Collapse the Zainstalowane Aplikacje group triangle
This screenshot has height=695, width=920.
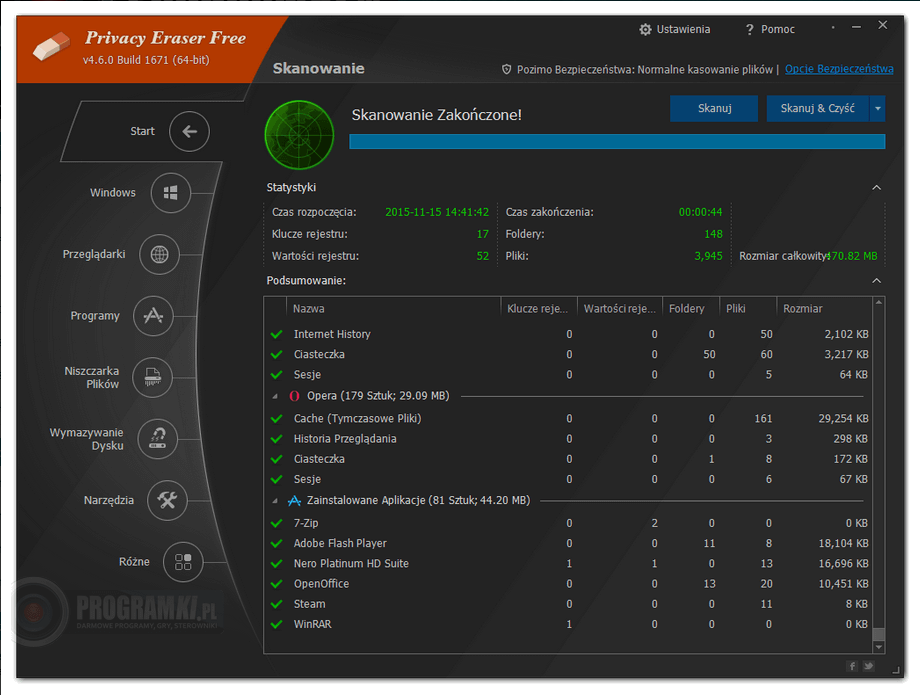coord(275,501)
